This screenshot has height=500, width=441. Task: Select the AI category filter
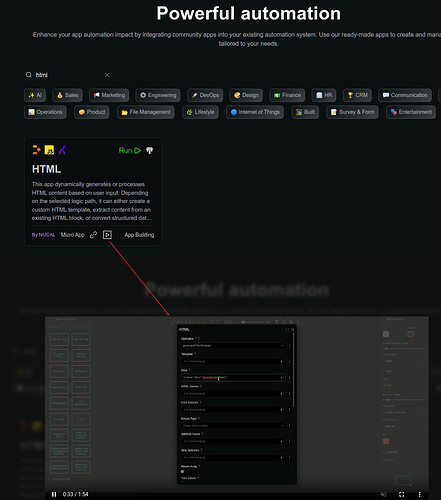[x=35, y=95]
